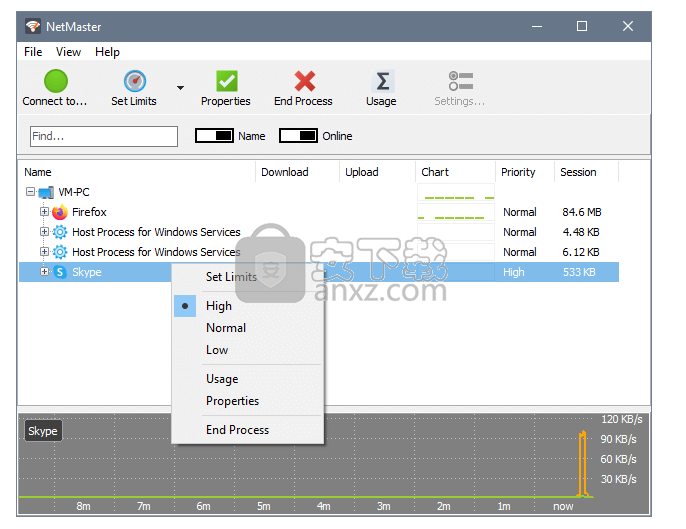Viewport: 686px width, 529px height.
Task: Click the gear icon of the 6.12 KB Host Process
Action: [60, 252]
